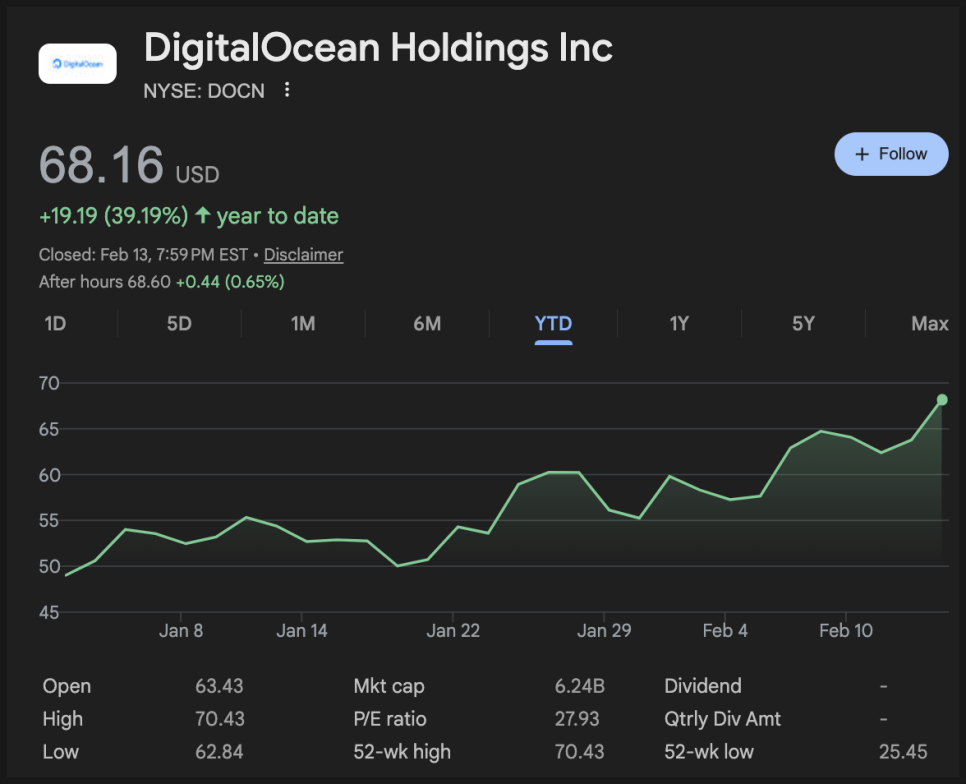Image resolution: width=966 pixels, height=784 pixels.
Task: Select the YTD tab
Action: click(x=553, y=324)
